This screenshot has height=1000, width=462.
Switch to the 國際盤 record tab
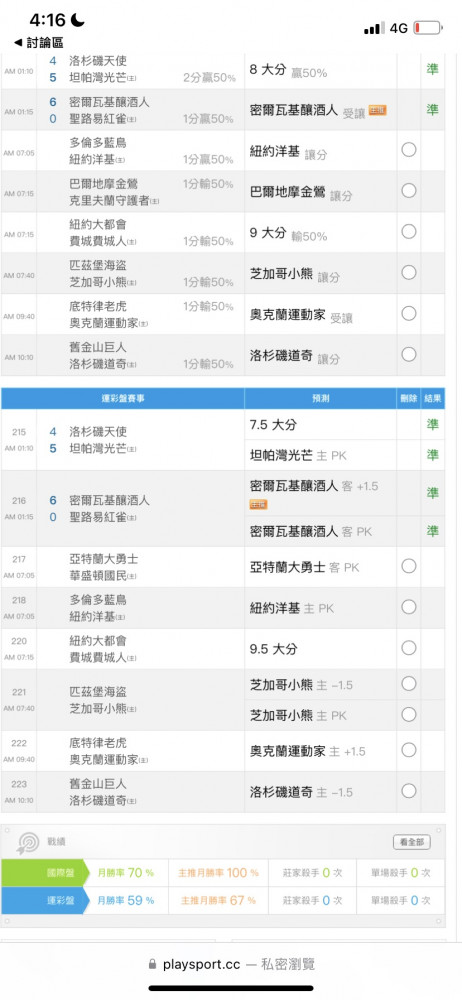43,872
